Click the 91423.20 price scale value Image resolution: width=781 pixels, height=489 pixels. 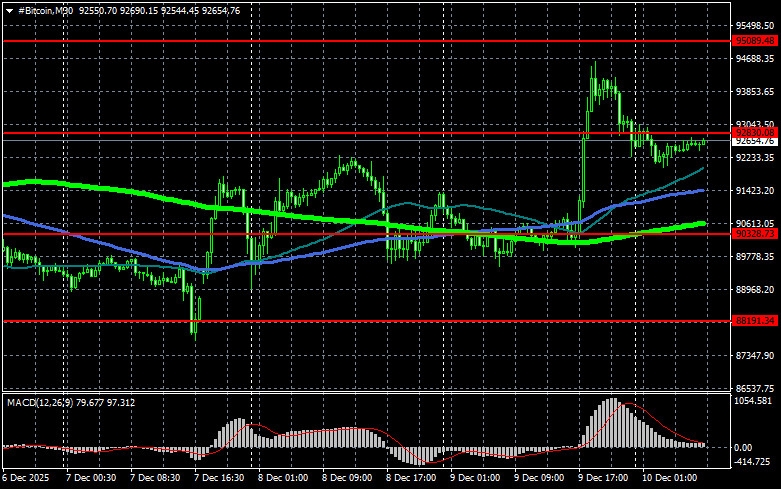(755, 191)
